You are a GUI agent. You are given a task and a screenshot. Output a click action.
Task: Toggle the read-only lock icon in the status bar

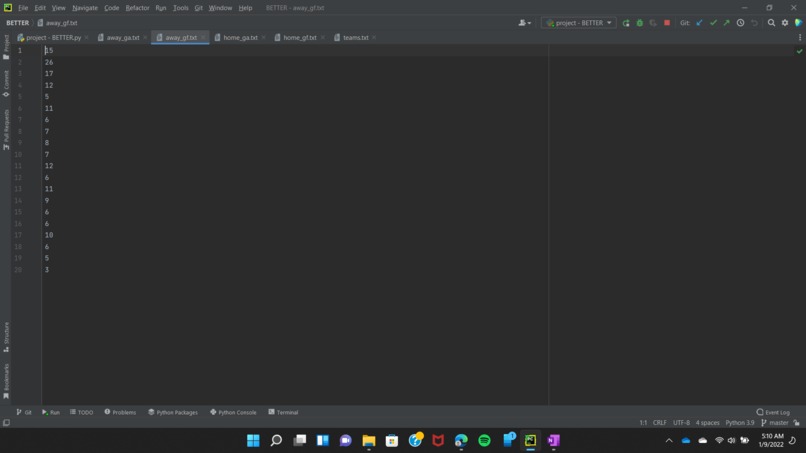pos(797,423)
